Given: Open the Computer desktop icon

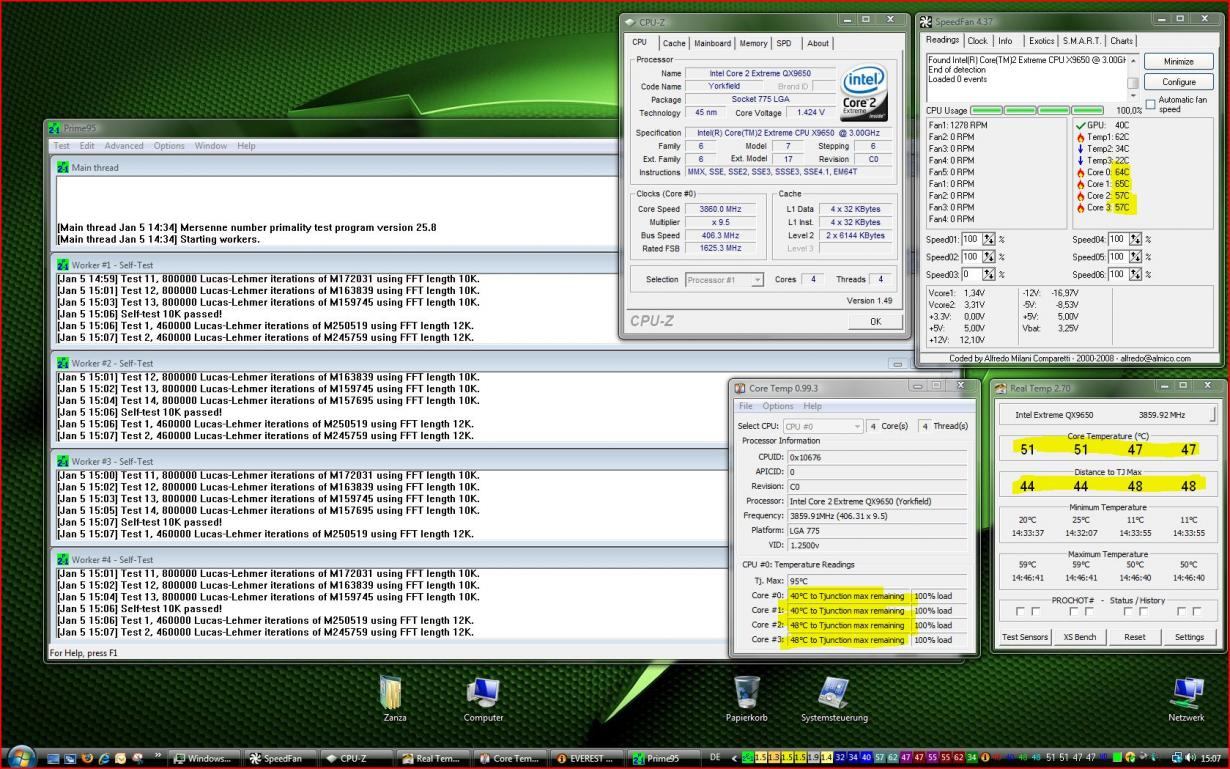Looking at the screenshot, I should 483,698.
